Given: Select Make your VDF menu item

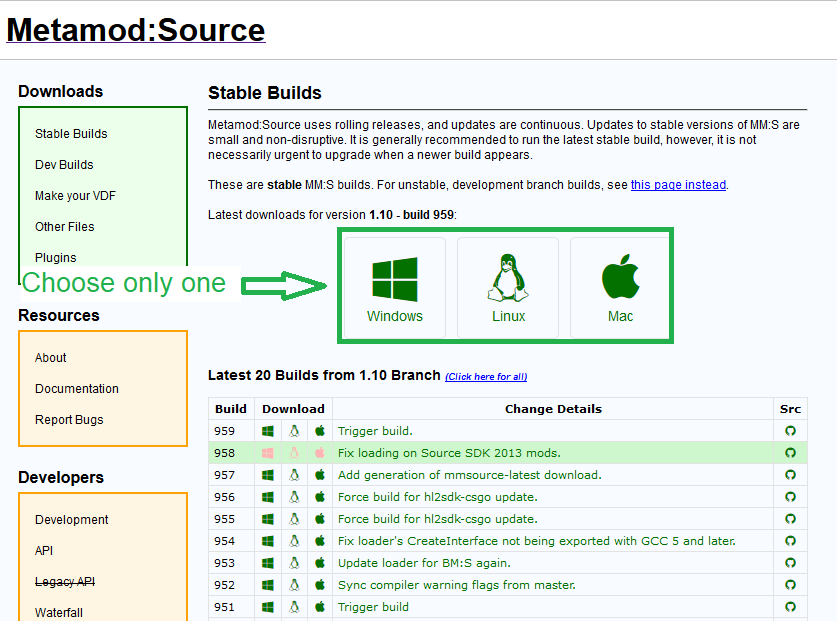Looking at the screenshot, I should click(x=75, y=195).
